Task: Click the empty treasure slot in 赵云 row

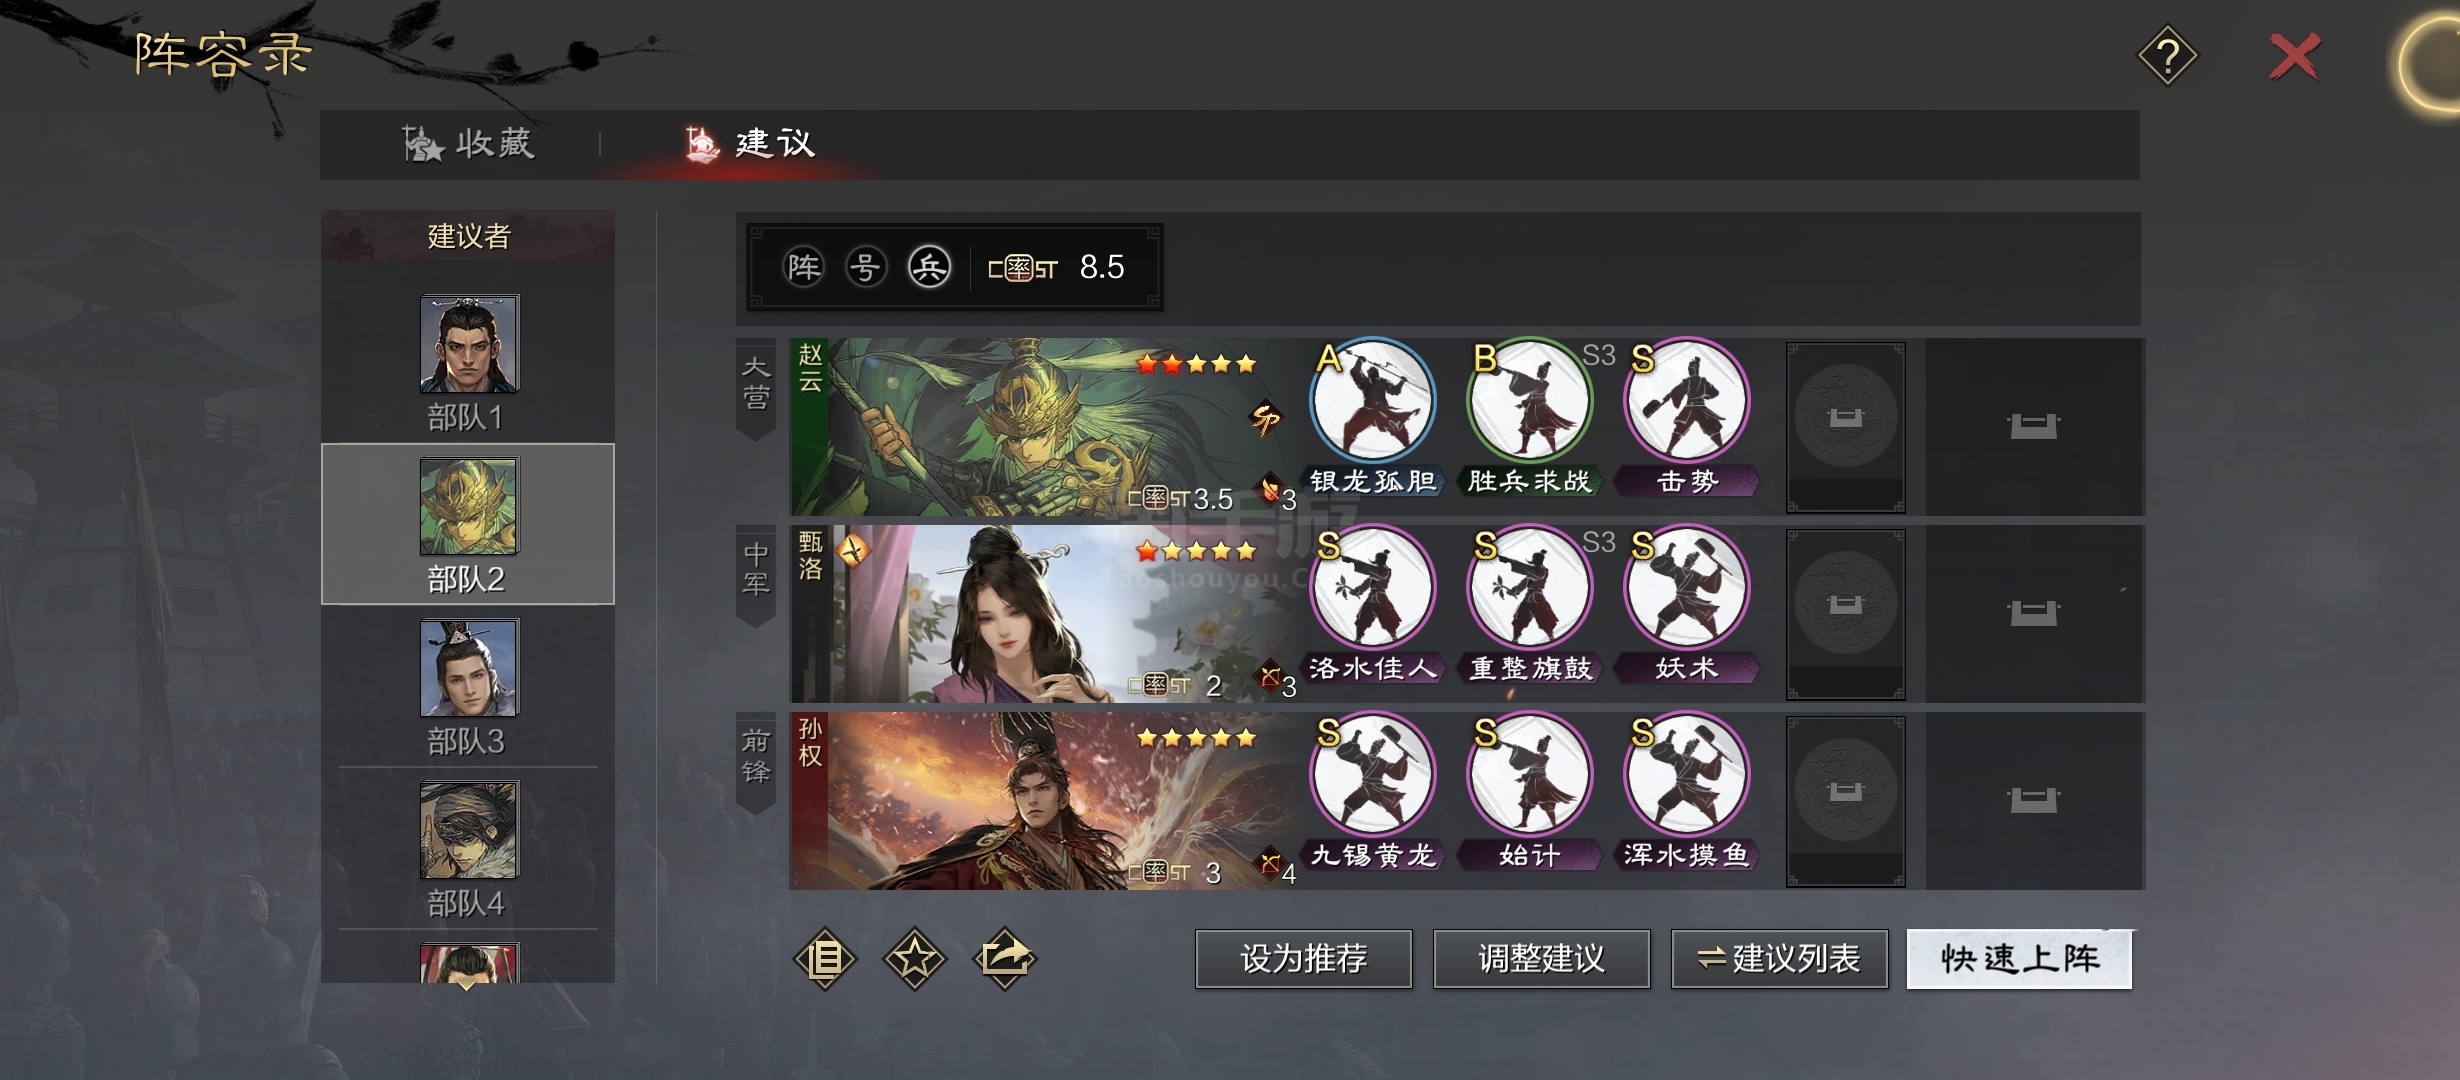Action: click(2034, 427)
